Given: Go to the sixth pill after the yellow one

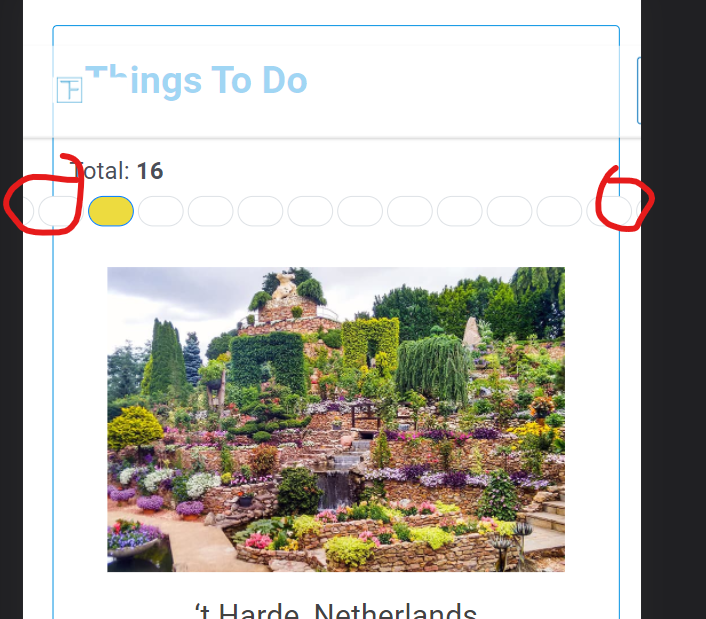Looking at the screenshot, I should pos(410,211).
